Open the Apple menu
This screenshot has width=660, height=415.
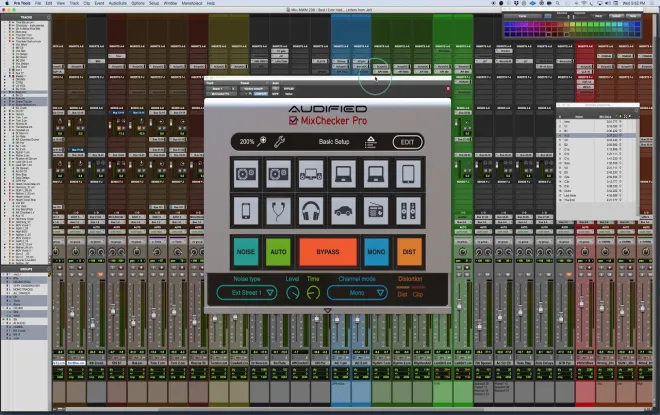7,3
